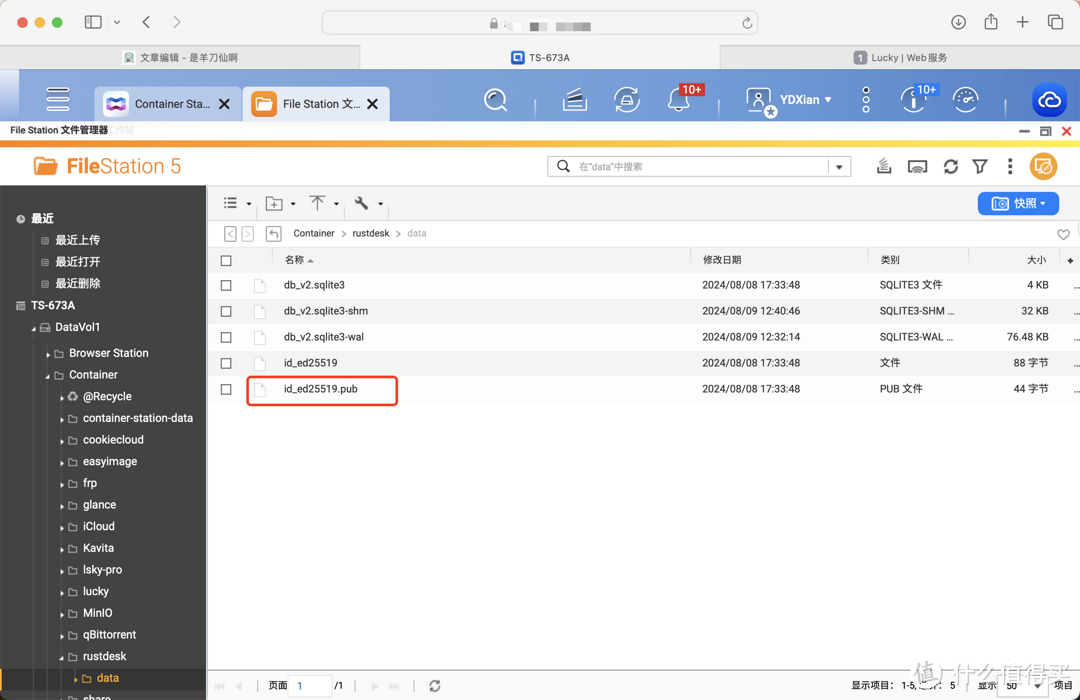The height and width of the screenshot is (700, 1080).
Task: Click the dashboard gauge icon
Action: (965, 100)
